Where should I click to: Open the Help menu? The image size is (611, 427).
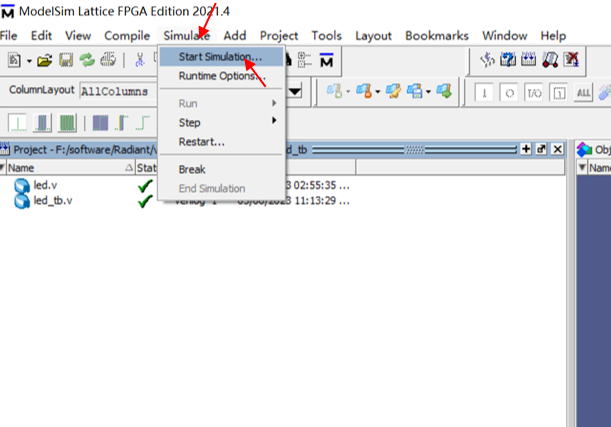553,36
